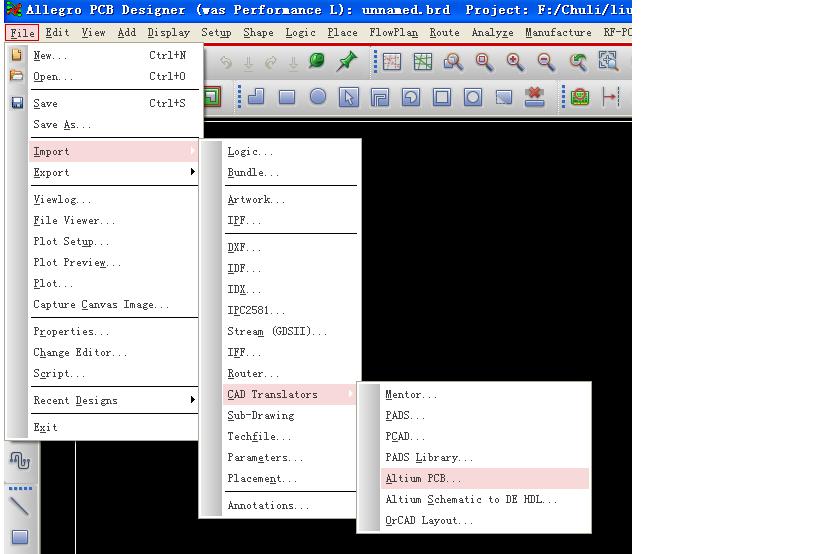Screen dimensions: 840x554
Task: Open the Manufacture menu
Action: (558, 33)
